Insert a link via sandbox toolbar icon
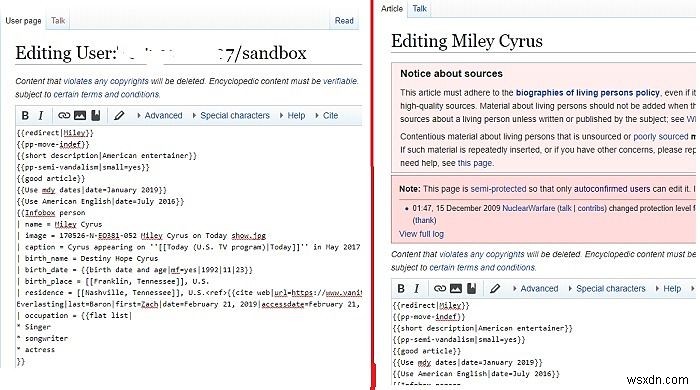Viewport: 700px width, 390px height. pyautogui.click(x=64, y=116)
